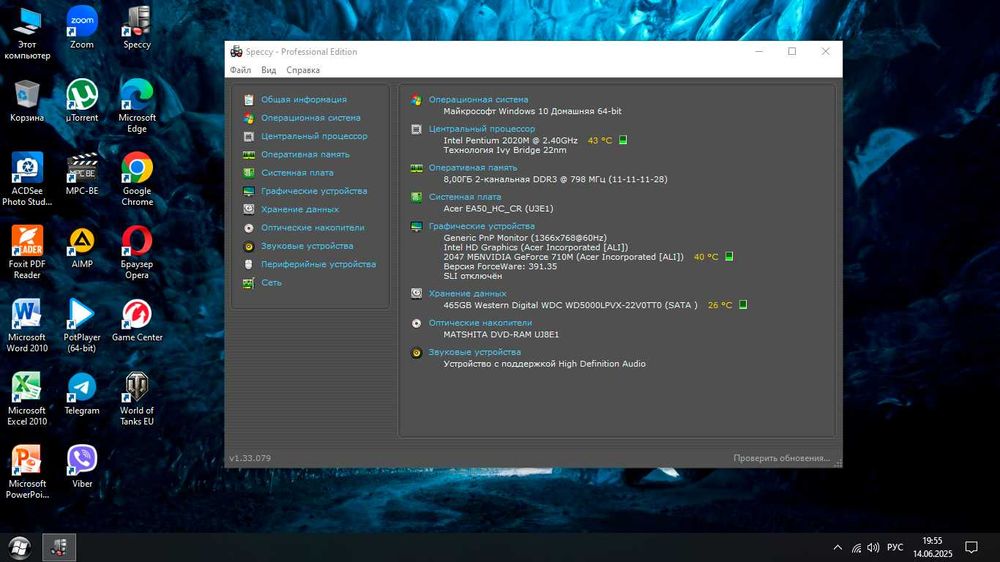Click the drive temperature value 26 °C
The width and height of the screenshot is (1000, 562).
click(720, 306)
